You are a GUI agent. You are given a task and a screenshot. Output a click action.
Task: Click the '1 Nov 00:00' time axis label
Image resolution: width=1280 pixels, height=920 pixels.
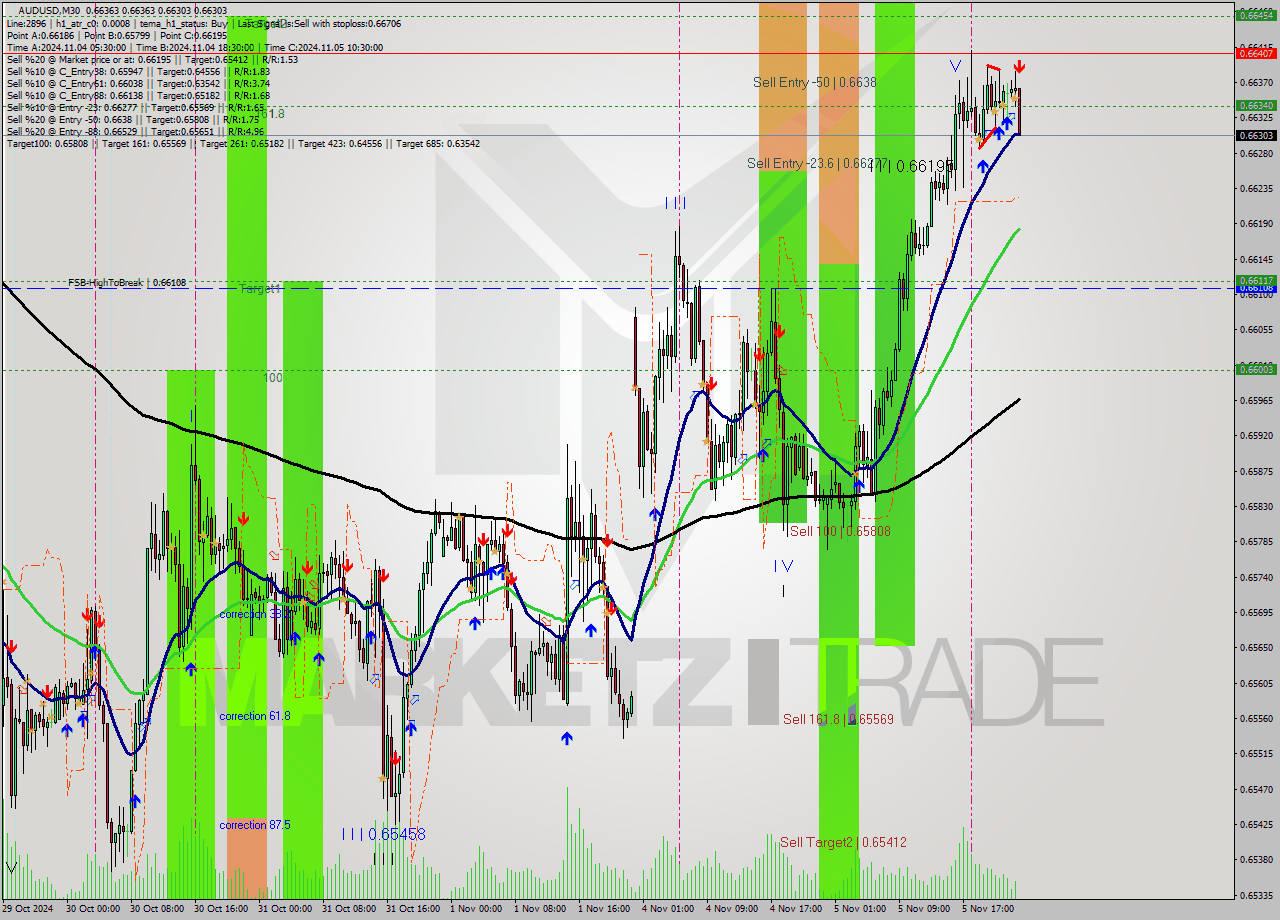tap(475, 909)
